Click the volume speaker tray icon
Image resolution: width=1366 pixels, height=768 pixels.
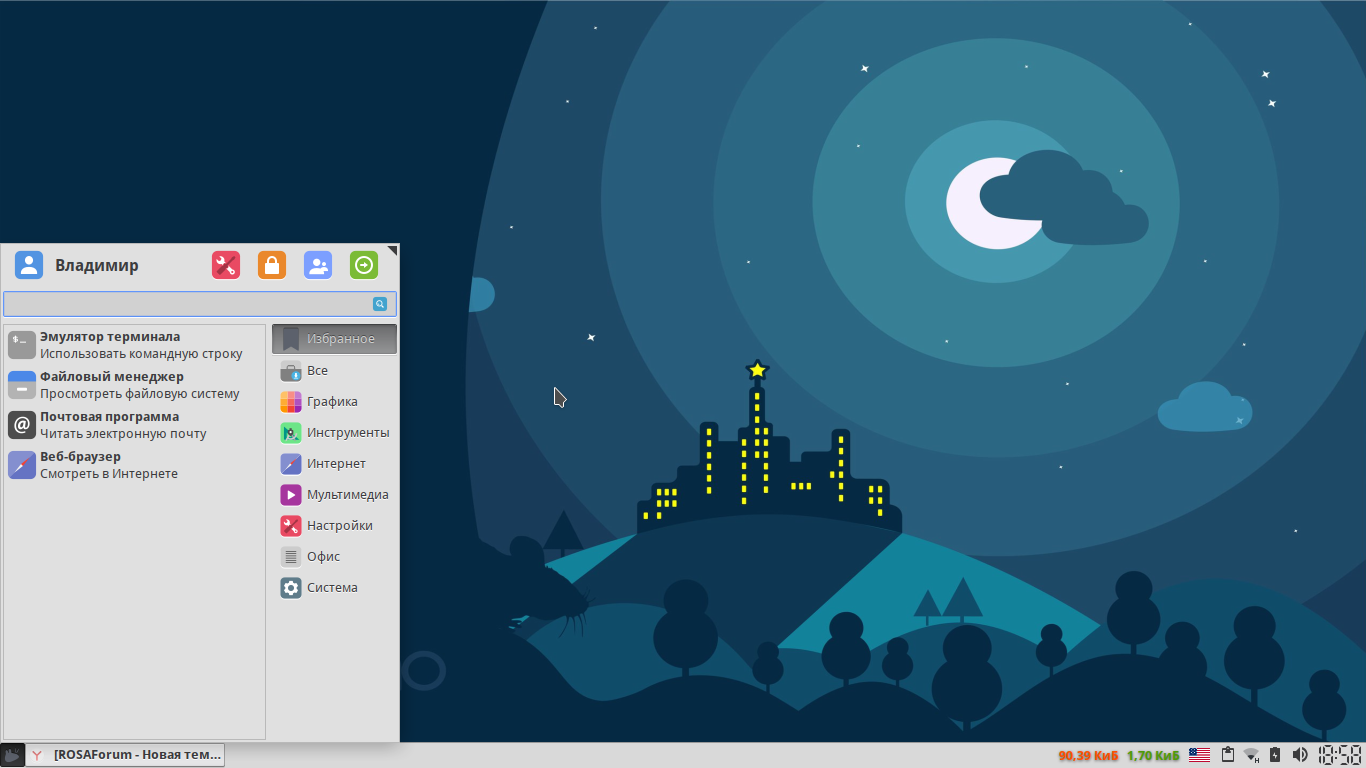[1300, 755]
